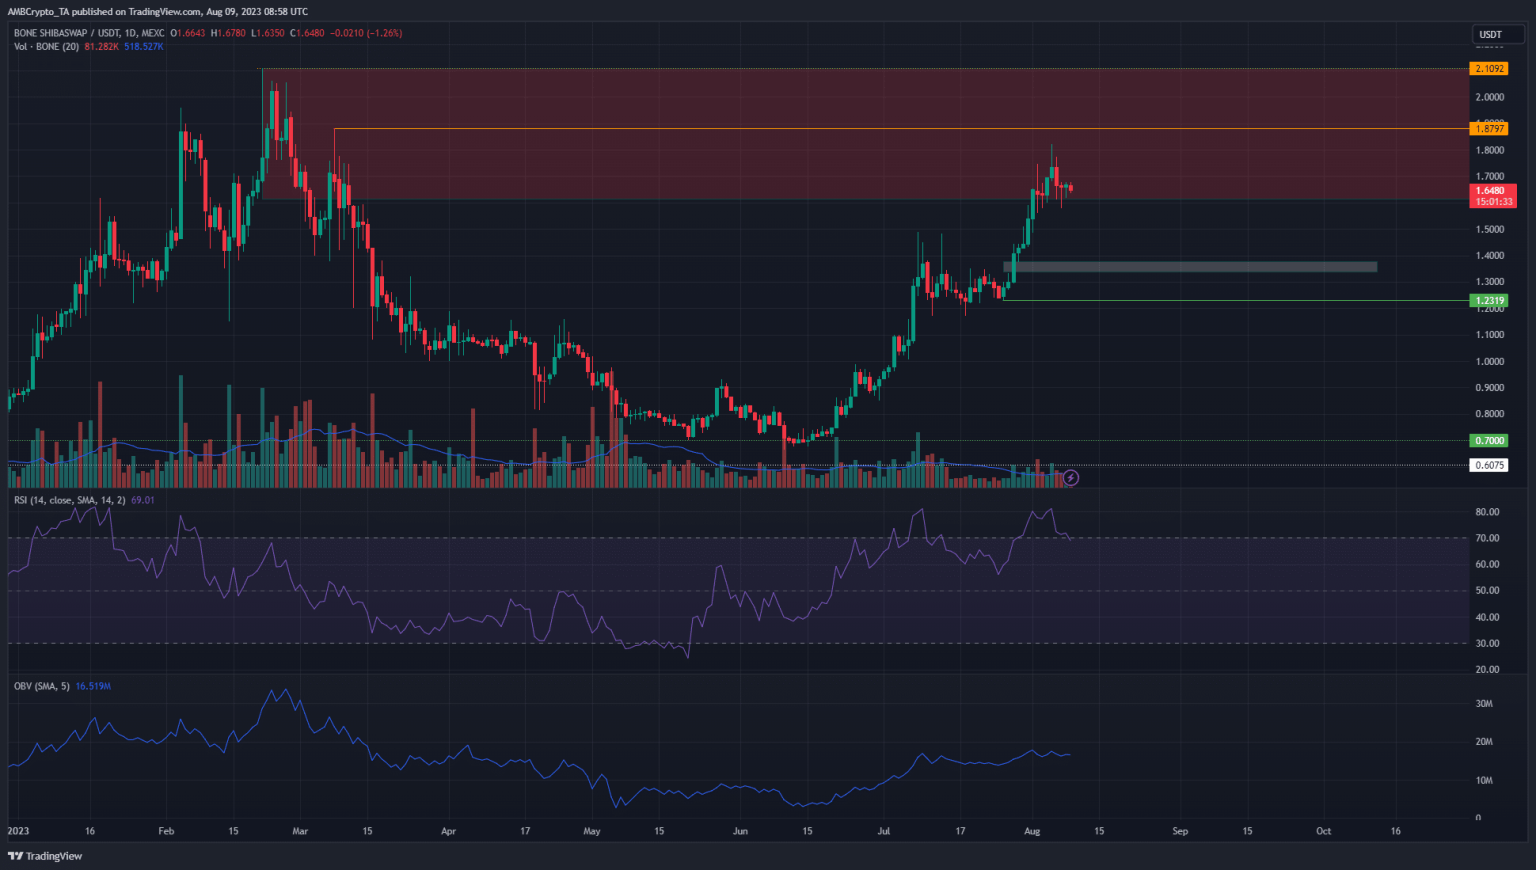Click the 2023 label on the time axis
The height and width of the screenshot is (870, 1536).
pos(18,831)
